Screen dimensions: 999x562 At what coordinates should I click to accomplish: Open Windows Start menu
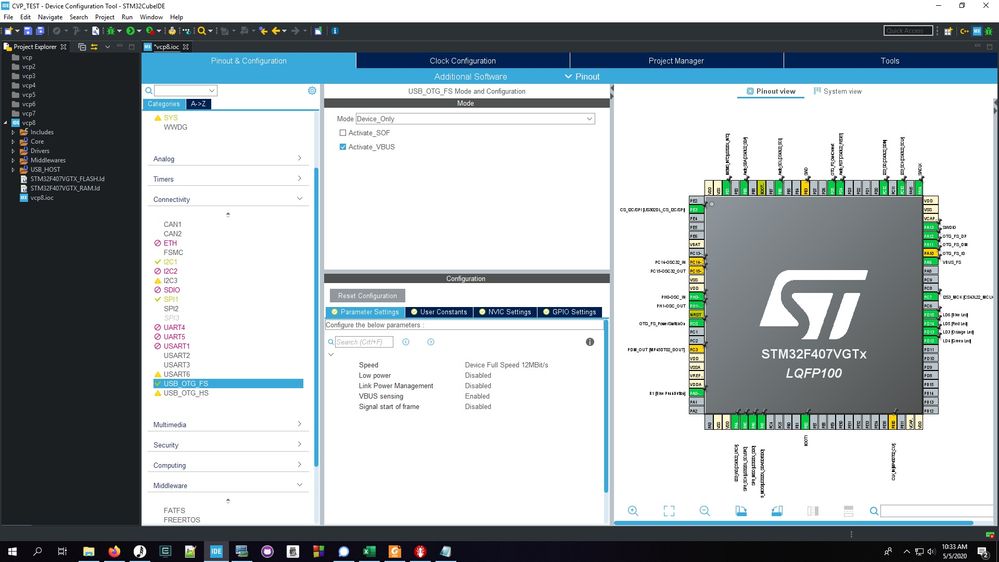[12, 551]
